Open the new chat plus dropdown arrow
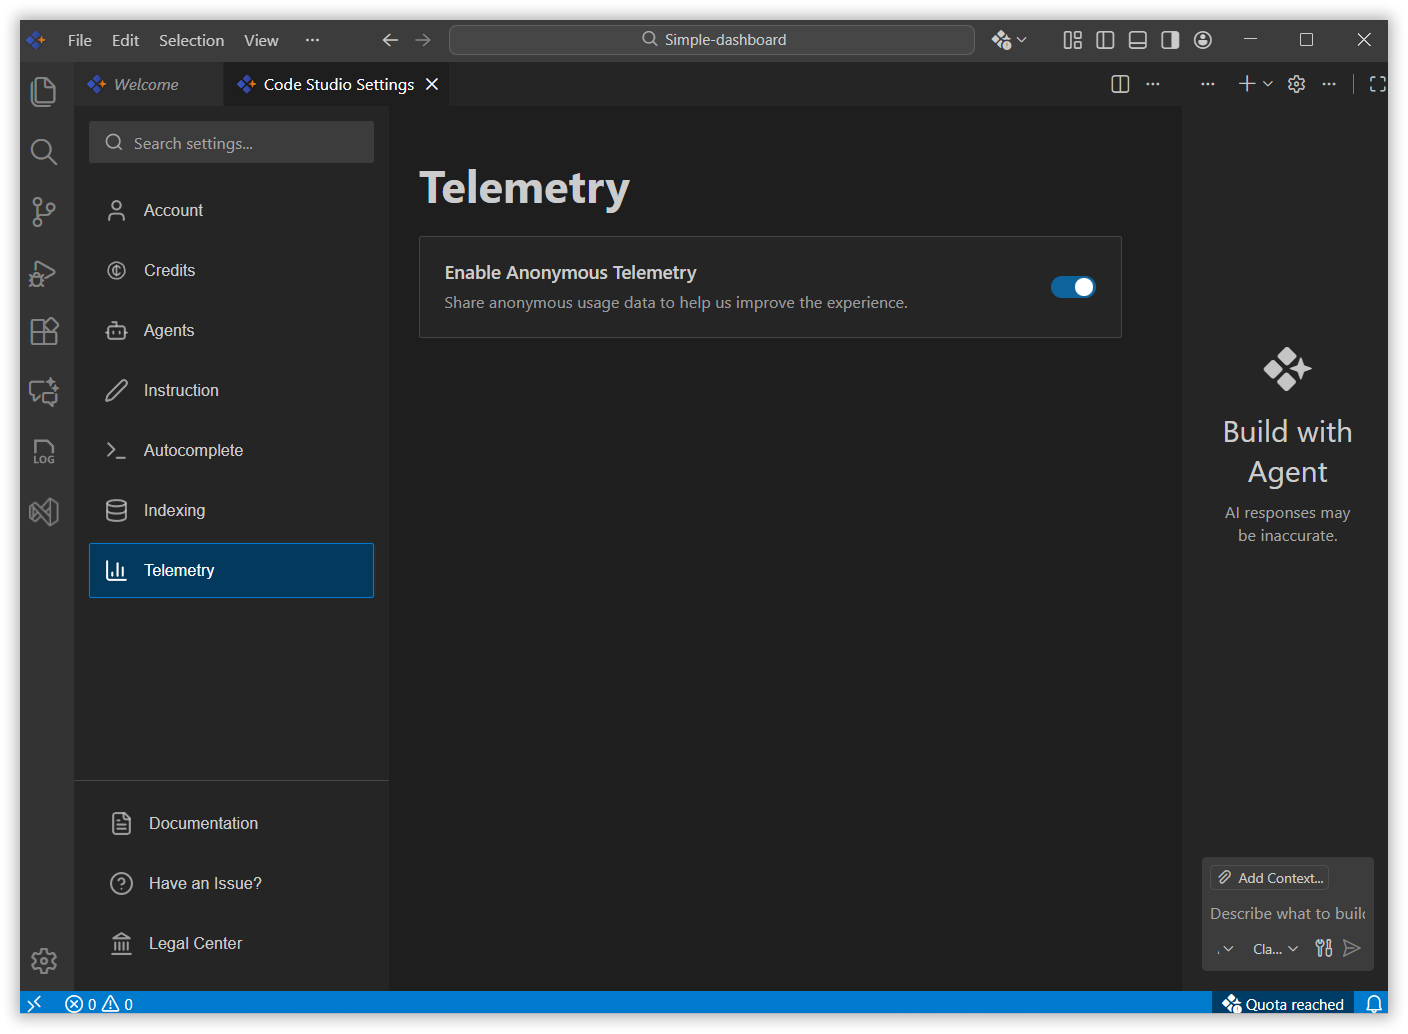This screenshot has width=1408, height=1034. click(x=1268, y=84)
